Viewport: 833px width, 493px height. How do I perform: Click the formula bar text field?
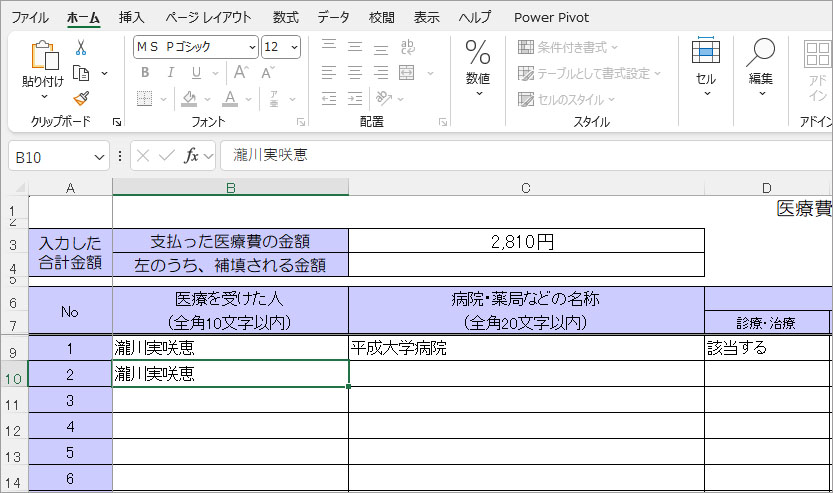pyautogui.click(x=526, y=156)
